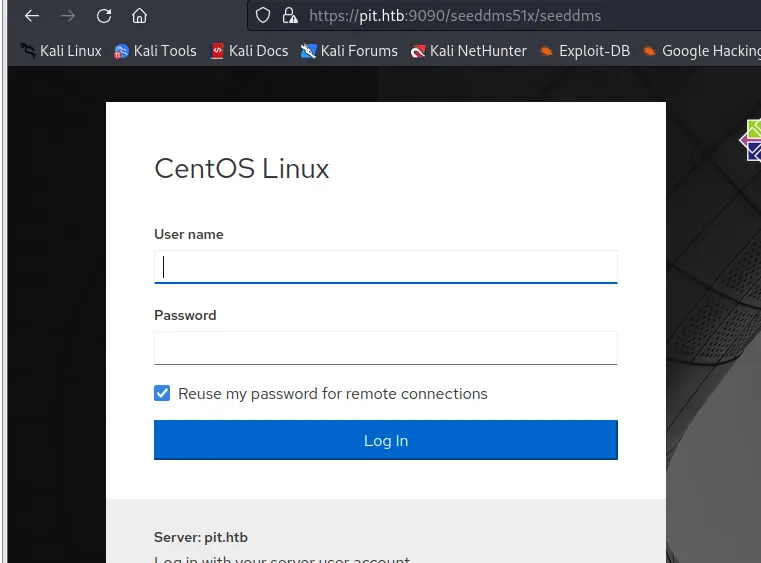
Task: Show tracking protection shield details
Action: (263, 16)
